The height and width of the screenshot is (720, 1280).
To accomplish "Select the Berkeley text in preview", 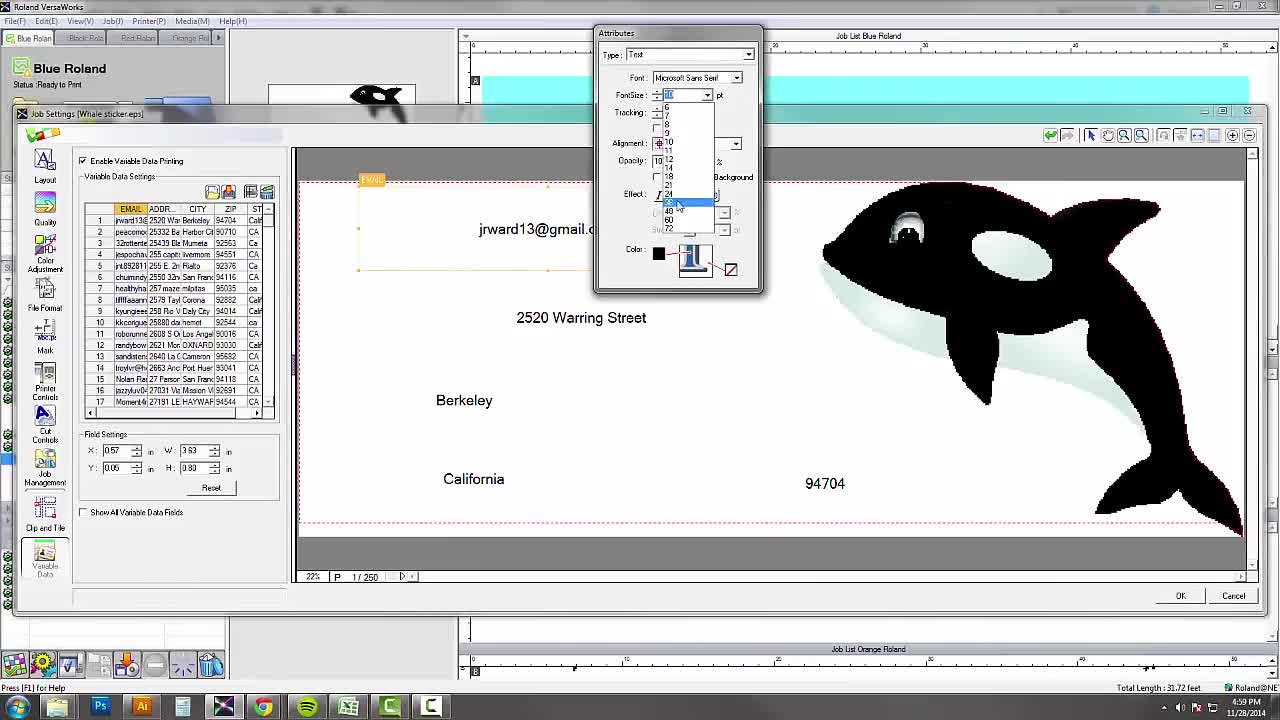I will coord(464,400).
